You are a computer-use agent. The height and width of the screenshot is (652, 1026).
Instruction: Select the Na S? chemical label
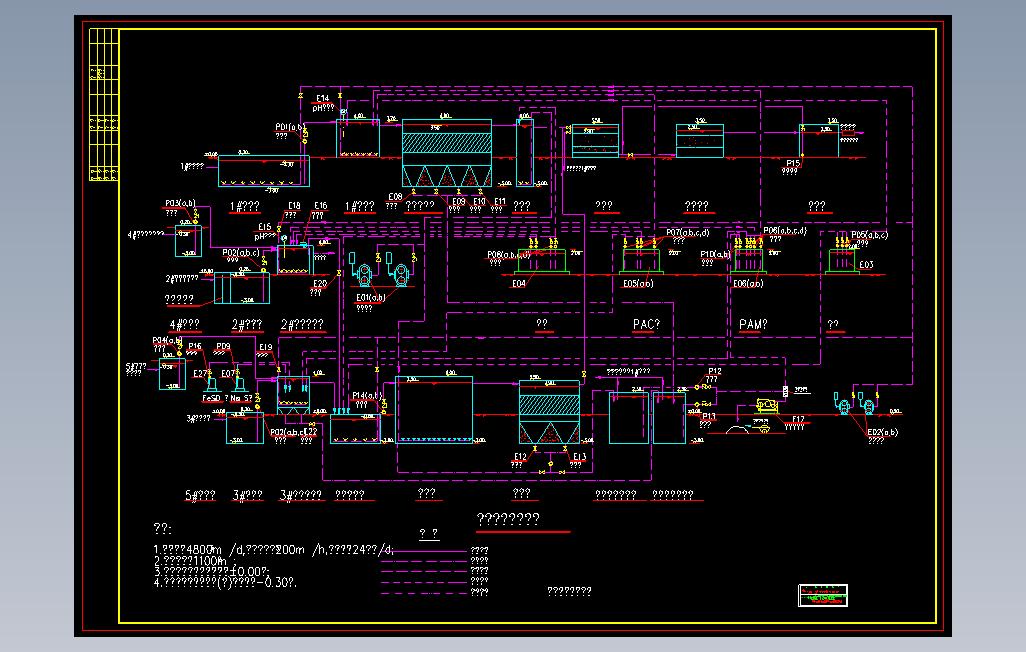241,398
